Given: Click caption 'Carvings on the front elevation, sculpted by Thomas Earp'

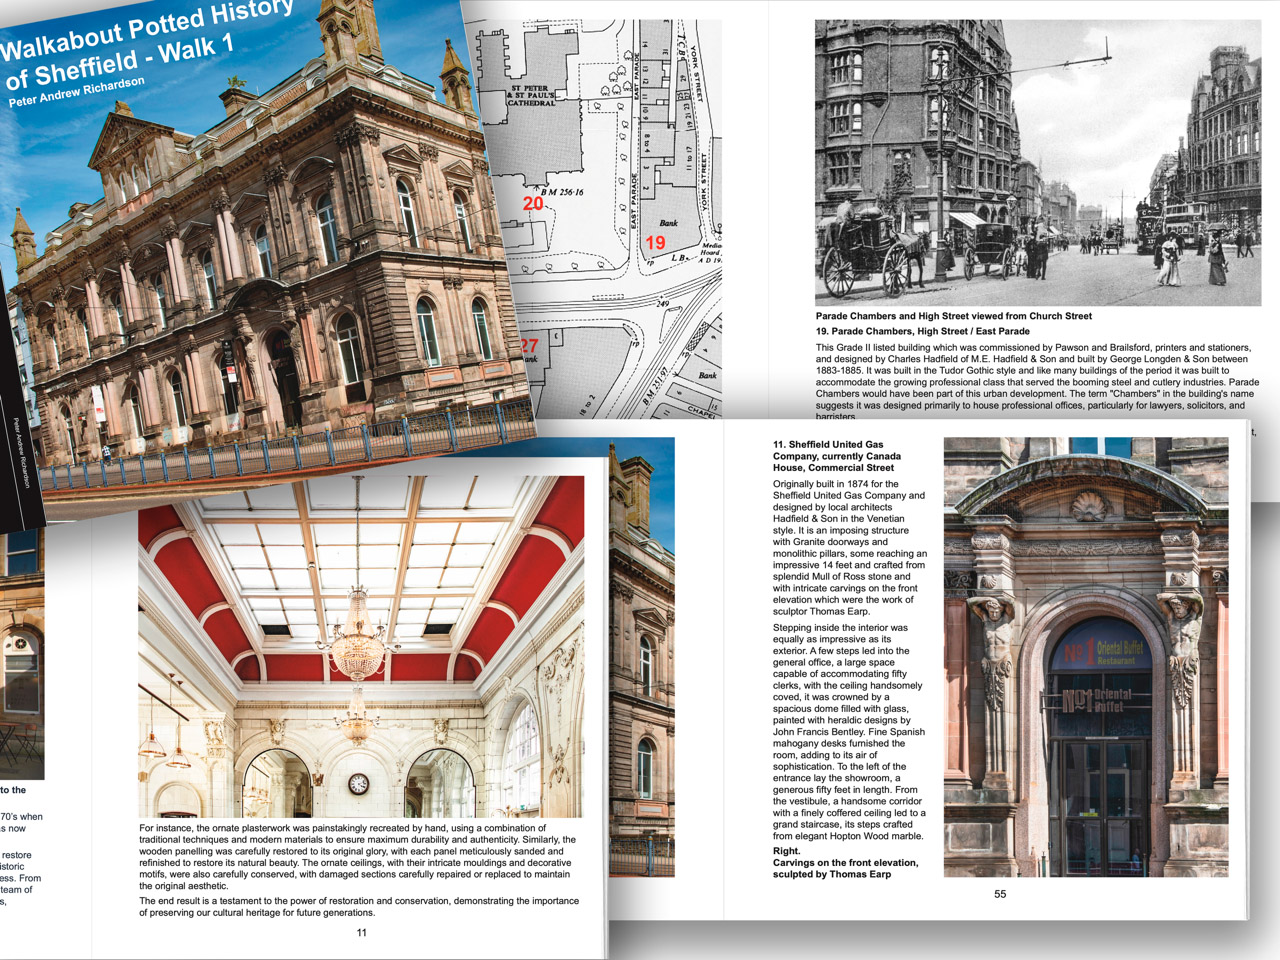Looking at the screenshot, I should coord(845,868).
